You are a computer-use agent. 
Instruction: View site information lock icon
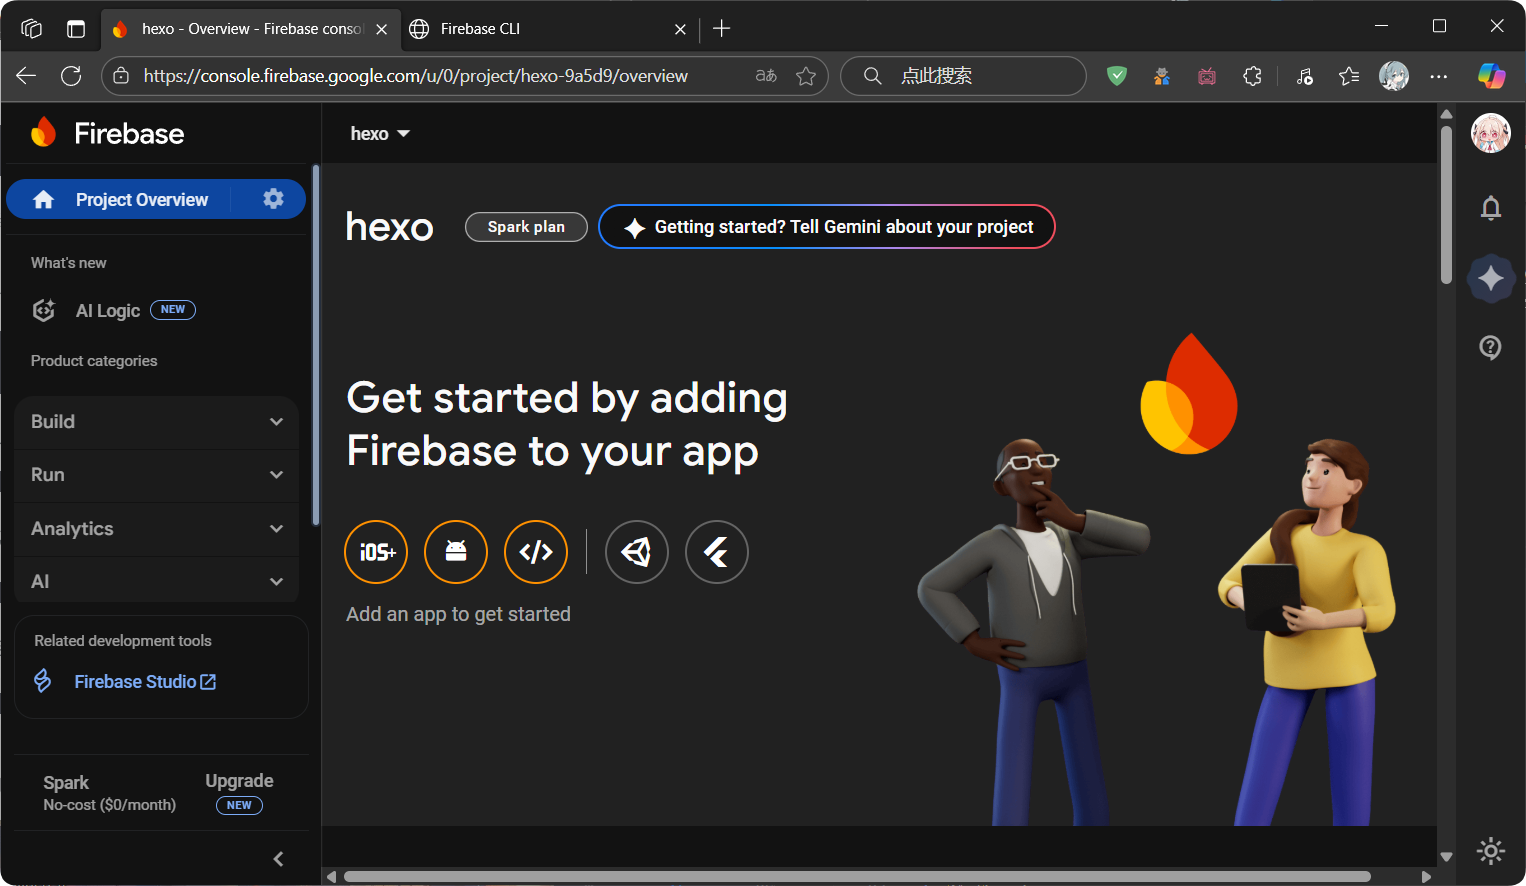click(x=121, y=76)
